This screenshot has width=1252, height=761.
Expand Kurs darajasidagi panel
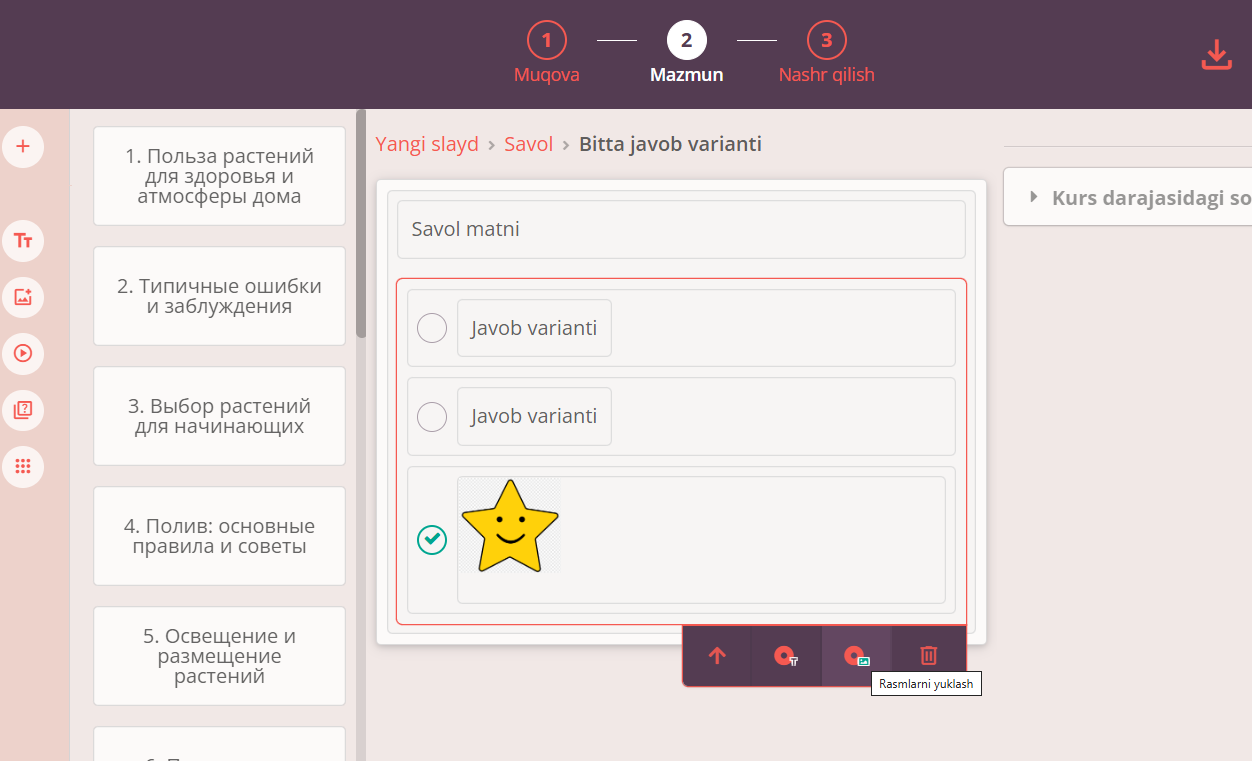pos(1130,197)
